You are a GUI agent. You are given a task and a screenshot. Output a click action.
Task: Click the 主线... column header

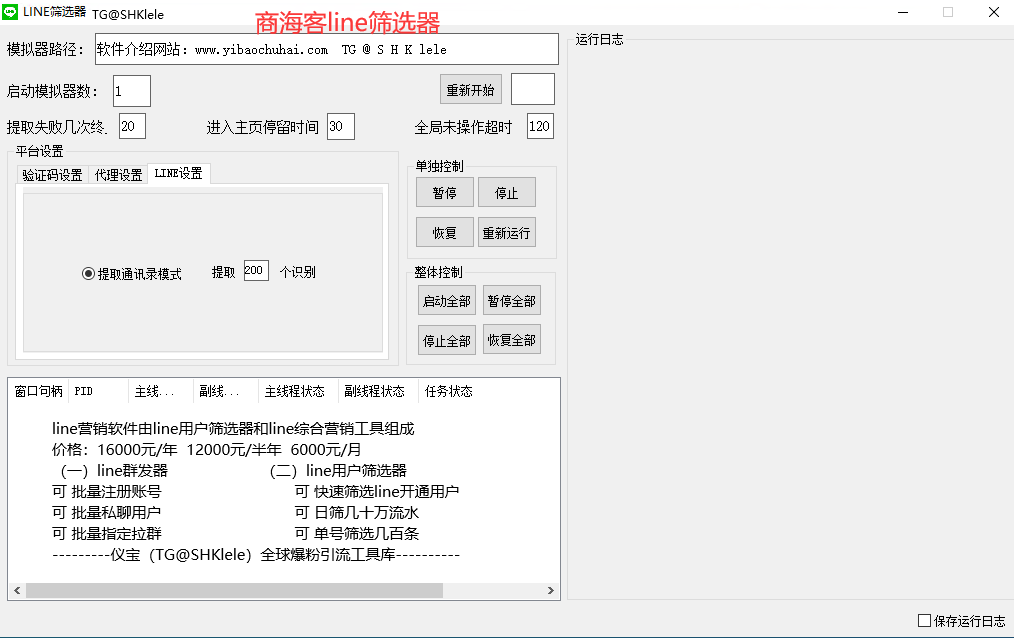(x=161, y=391)
